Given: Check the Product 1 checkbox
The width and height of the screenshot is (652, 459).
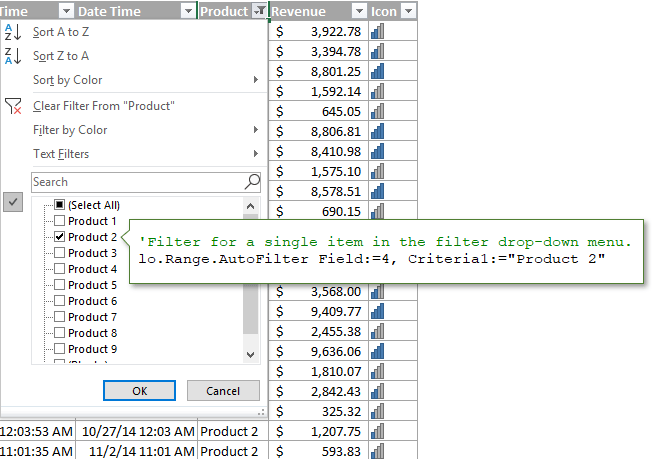Looking at the screenshot, I should [x=59, y=221].
